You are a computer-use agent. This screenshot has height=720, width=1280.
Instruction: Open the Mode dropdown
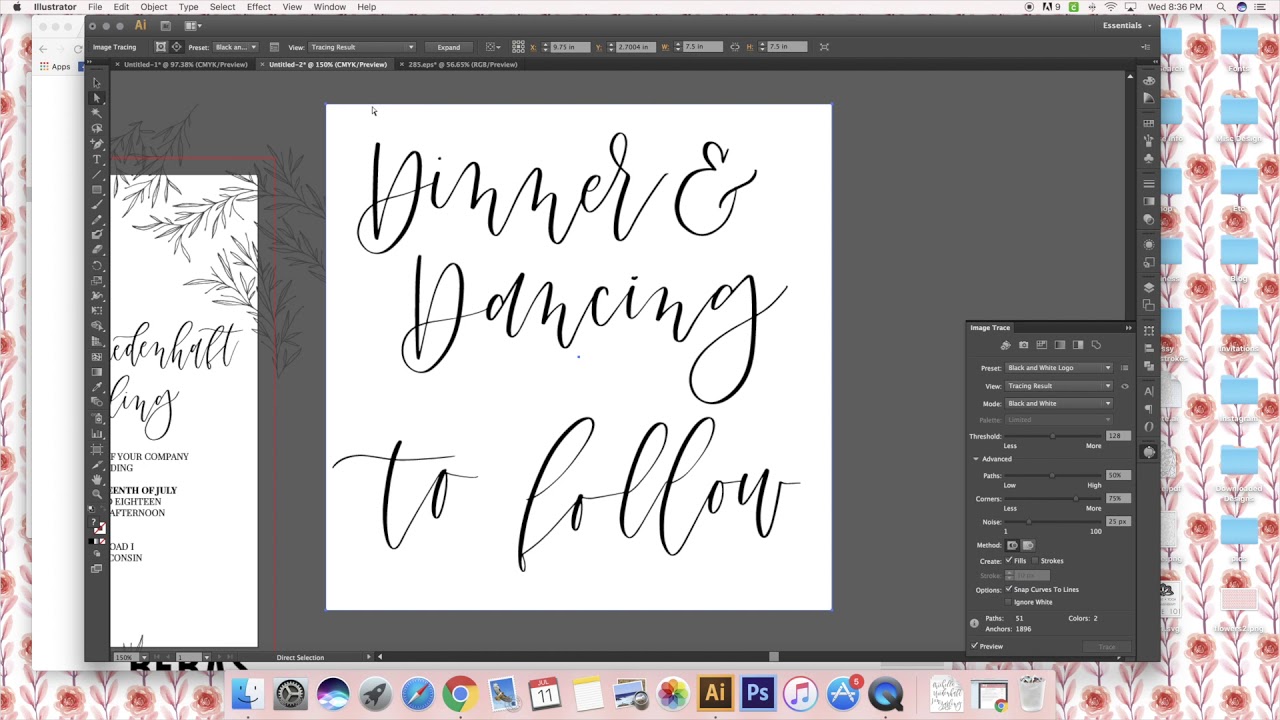1059,404
